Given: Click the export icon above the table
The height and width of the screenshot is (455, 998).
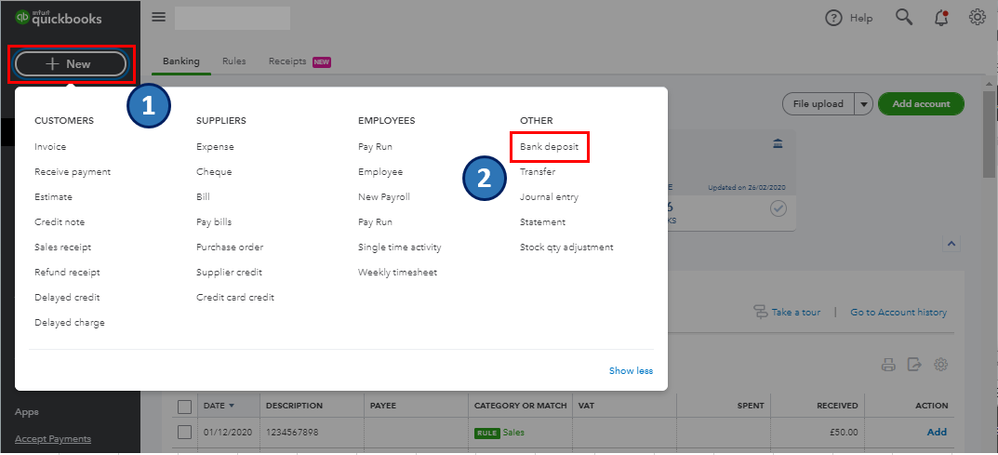Looking at the screenshot, I should pos(913,365).
